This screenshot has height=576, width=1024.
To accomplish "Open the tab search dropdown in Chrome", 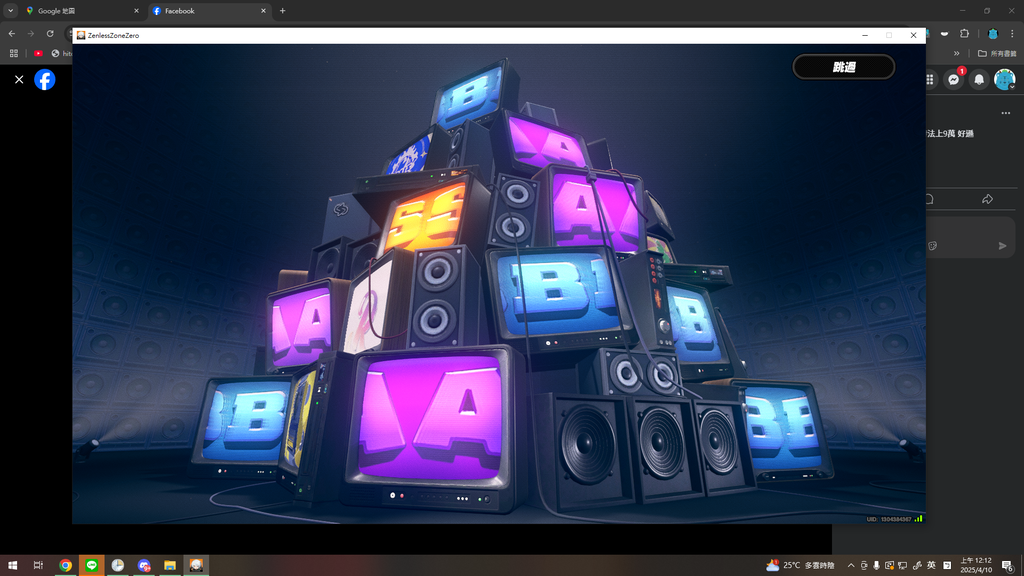I will coord(10,11).
